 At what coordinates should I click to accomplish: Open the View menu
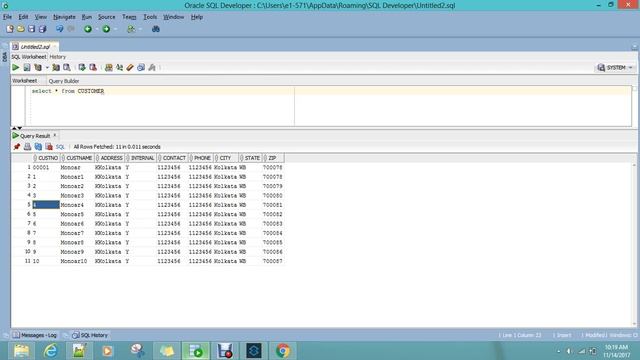(40, 17)
